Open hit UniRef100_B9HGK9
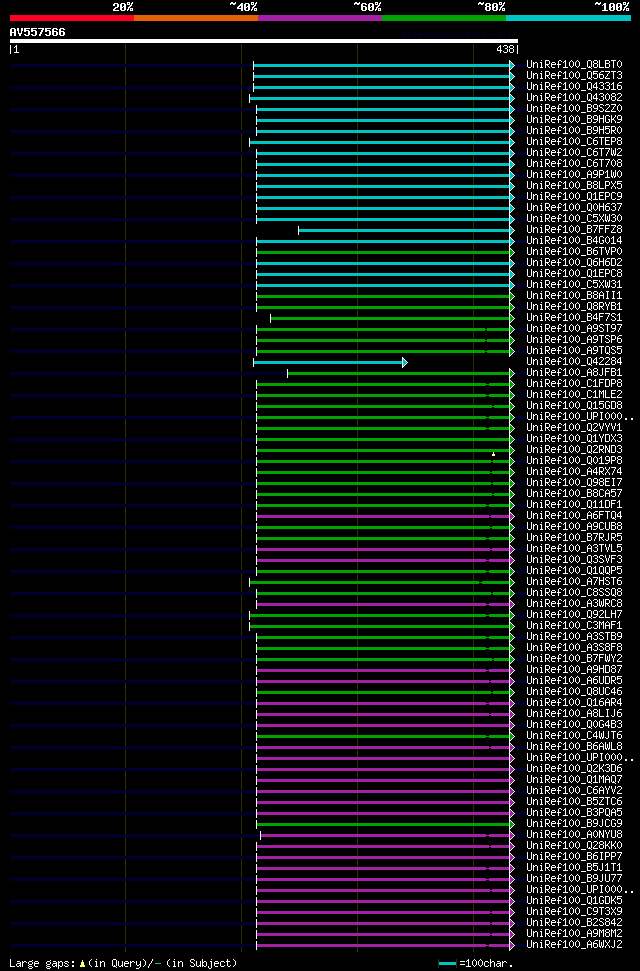 pyautogui.click(x=574, y=120)
